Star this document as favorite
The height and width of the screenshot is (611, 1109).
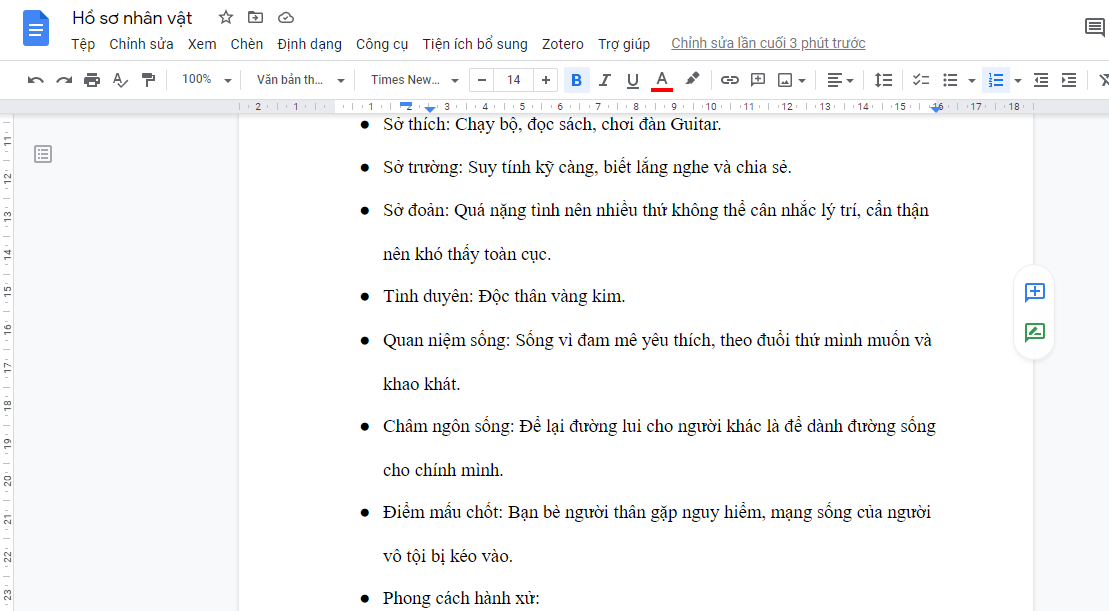coord(226,17)
